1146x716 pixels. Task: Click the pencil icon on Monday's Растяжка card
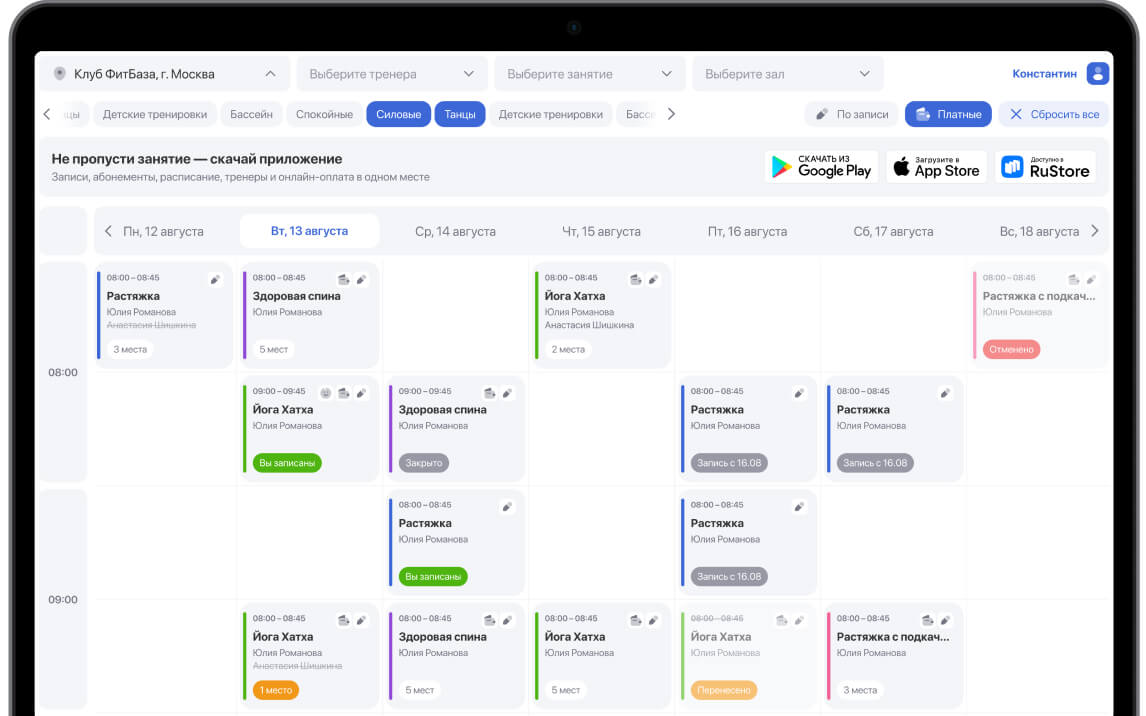coord(215,279)
